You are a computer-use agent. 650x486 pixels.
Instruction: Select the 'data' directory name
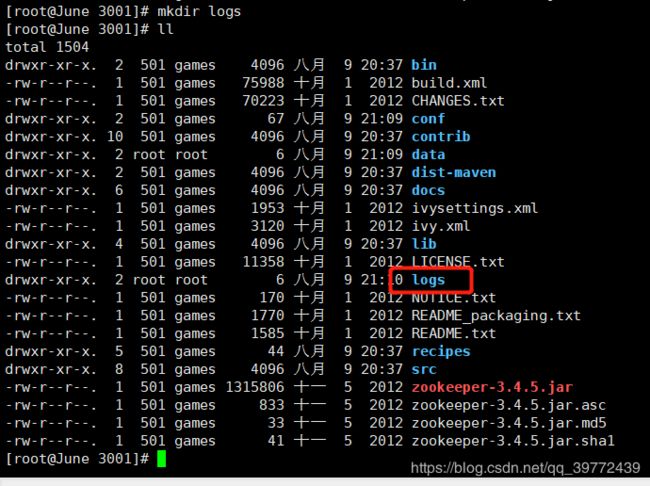coord(428,154)
